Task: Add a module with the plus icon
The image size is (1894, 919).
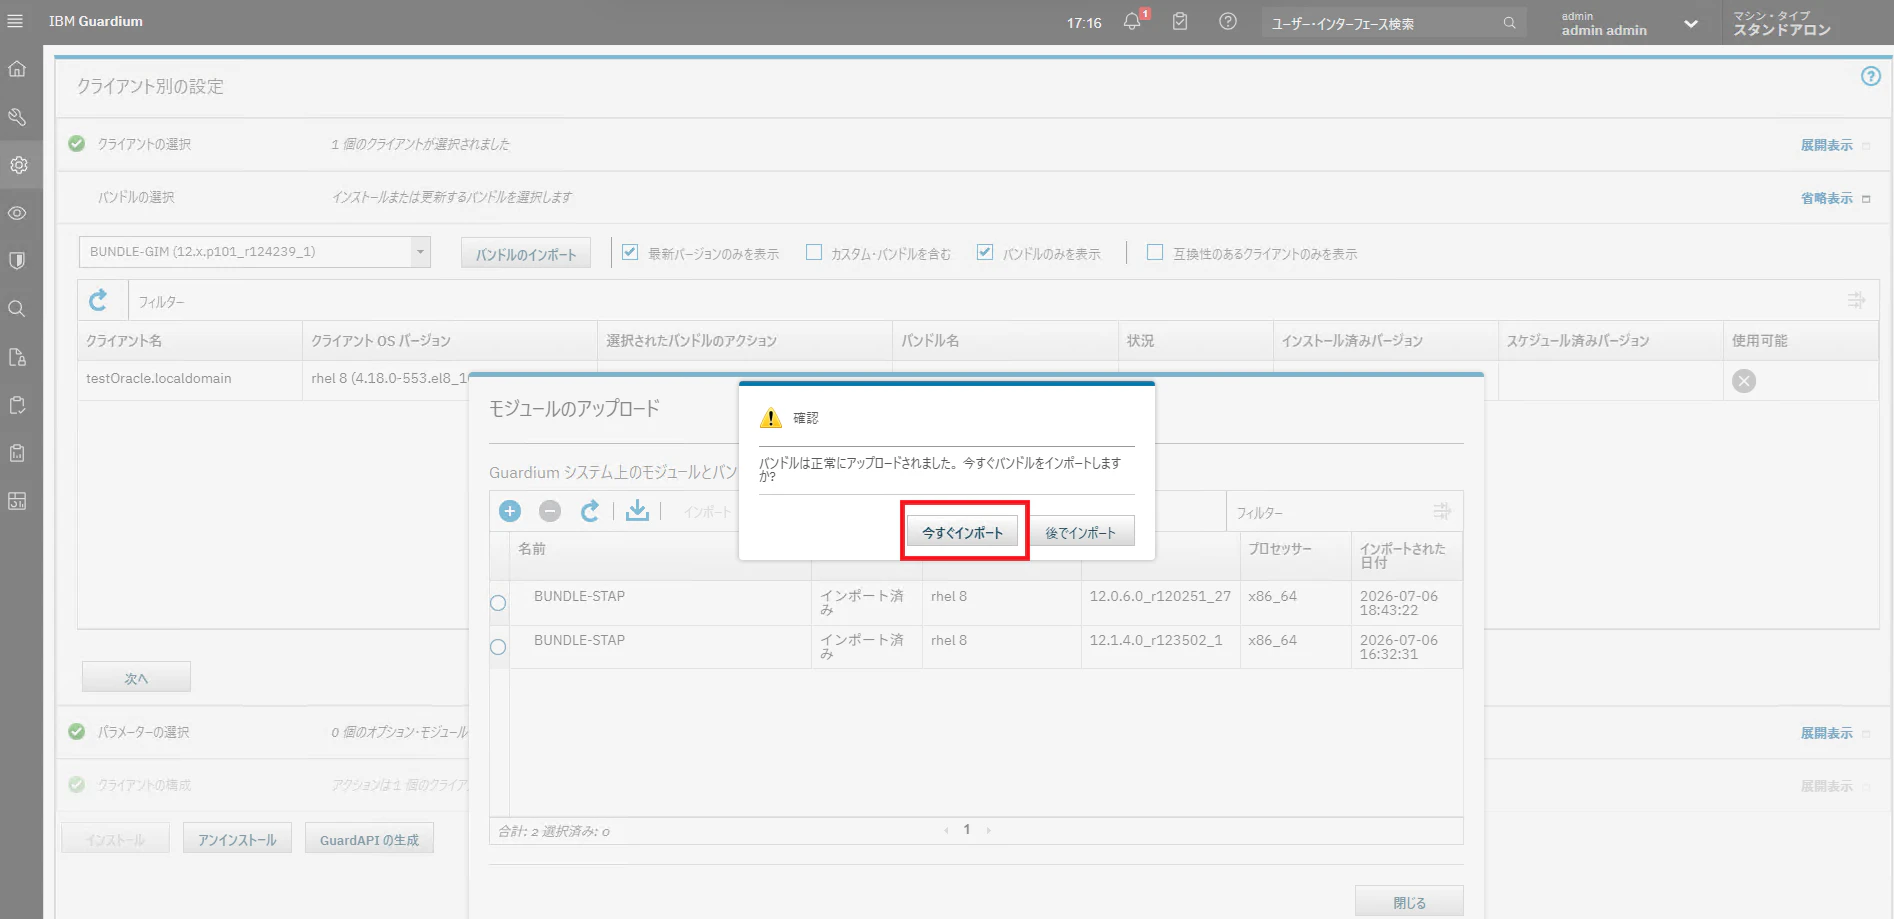Action: click(x=510, y=511)
